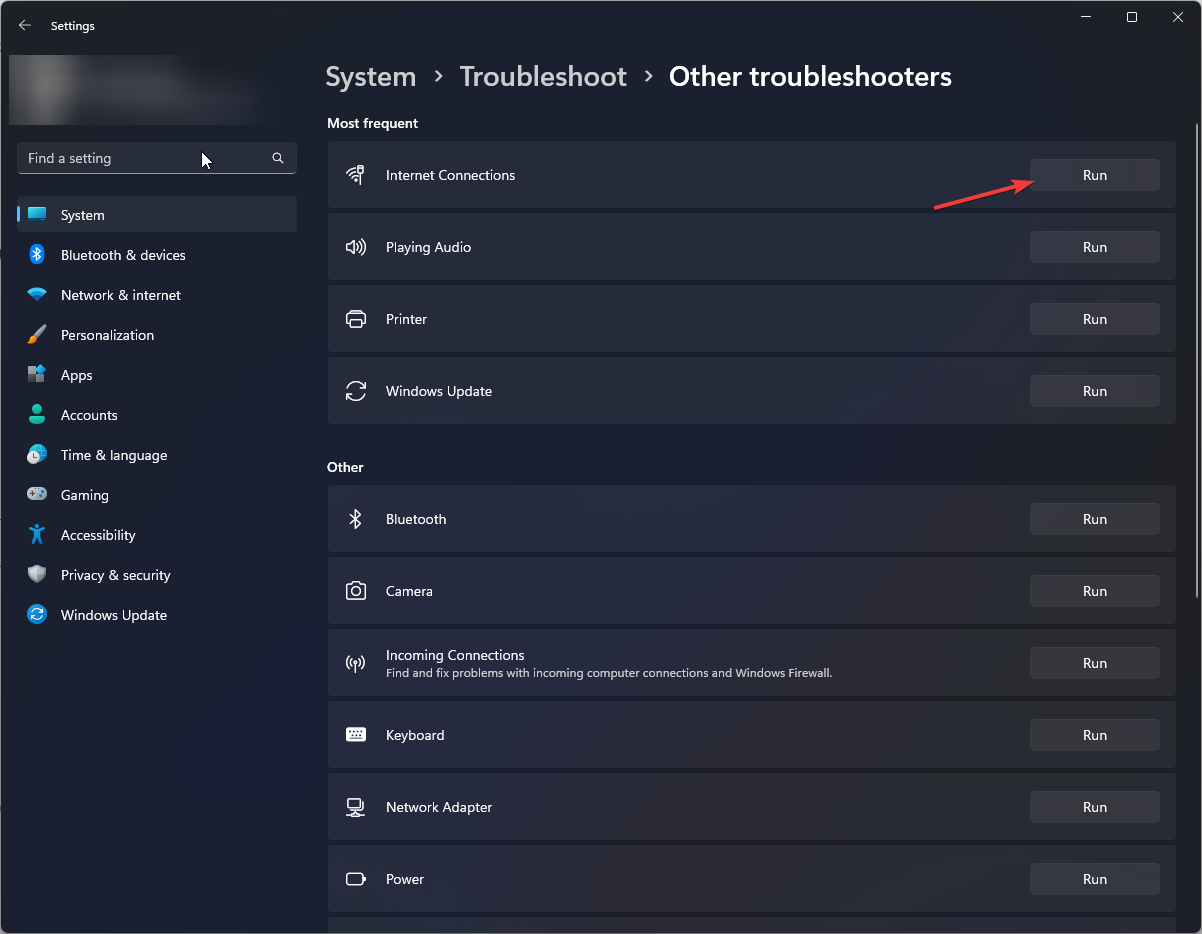This screenshot has width=1202, height=934.
Task: Run the Network Adapter troubleshooter
Action: 1095,807
